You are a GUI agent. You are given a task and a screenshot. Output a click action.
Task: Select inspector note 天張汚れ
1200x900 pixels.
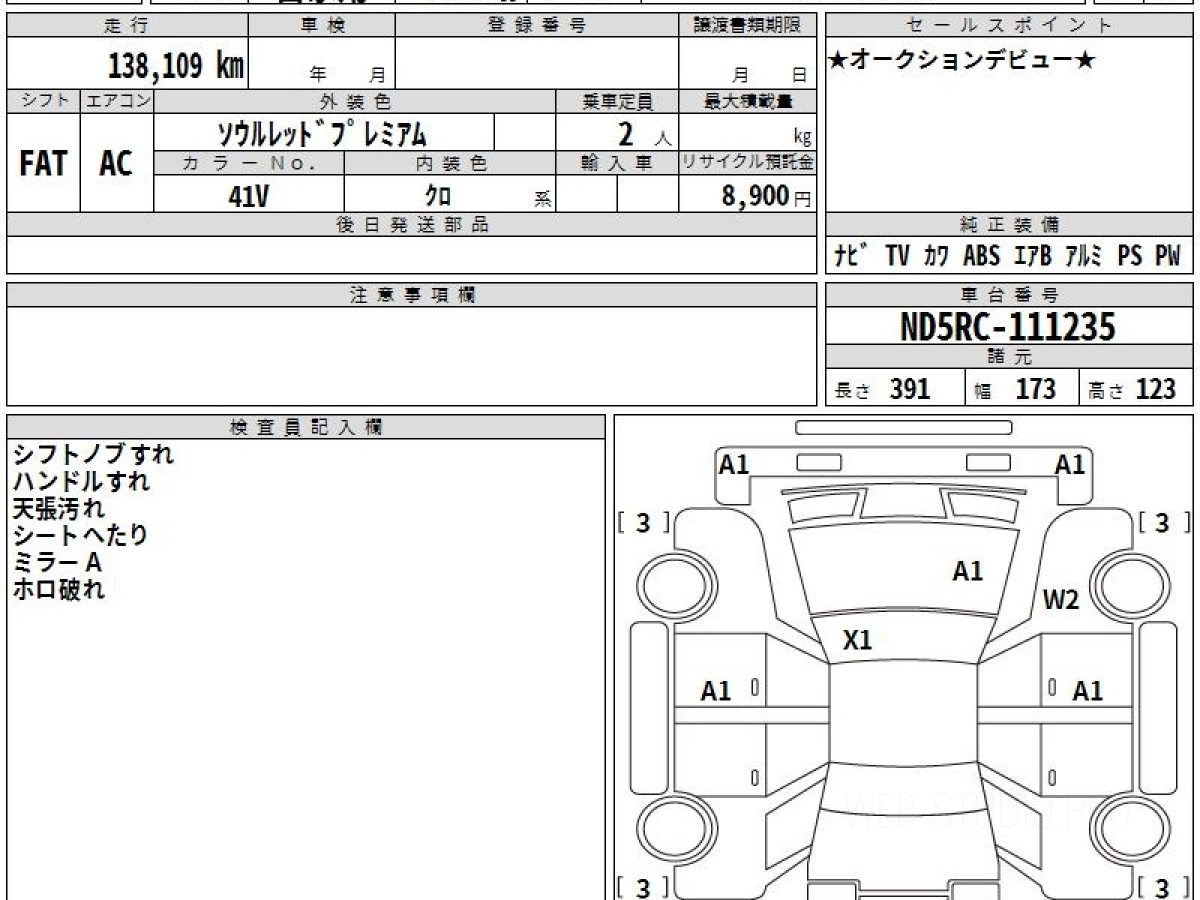click(x=58, y=508)
